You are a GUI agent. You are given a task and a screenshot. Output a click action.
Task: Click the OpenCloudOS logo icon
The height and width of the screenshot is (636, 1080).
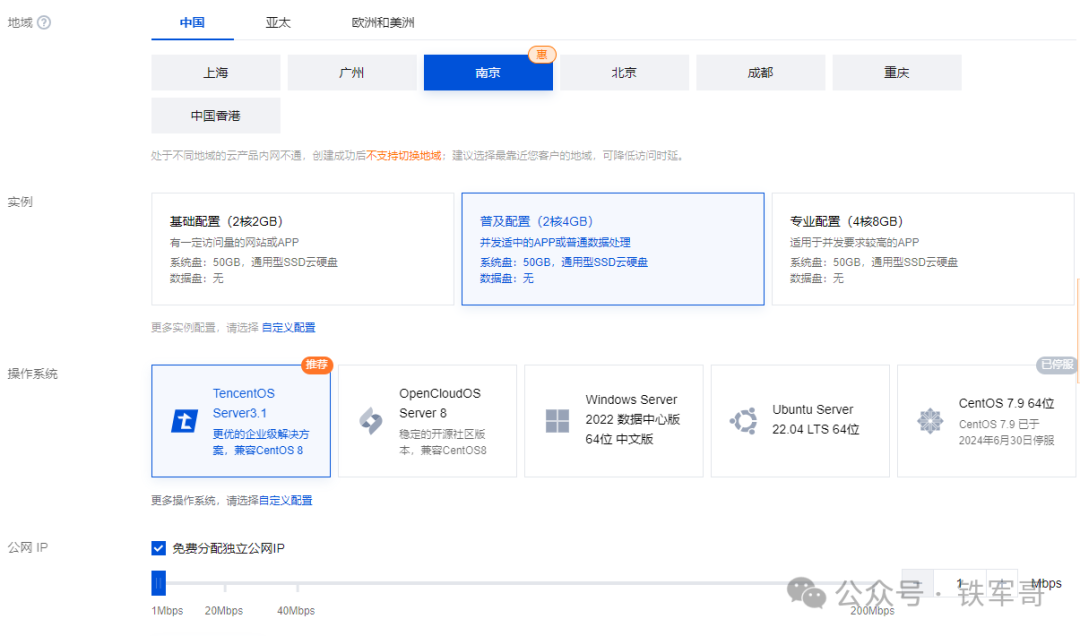coord(371,420)
